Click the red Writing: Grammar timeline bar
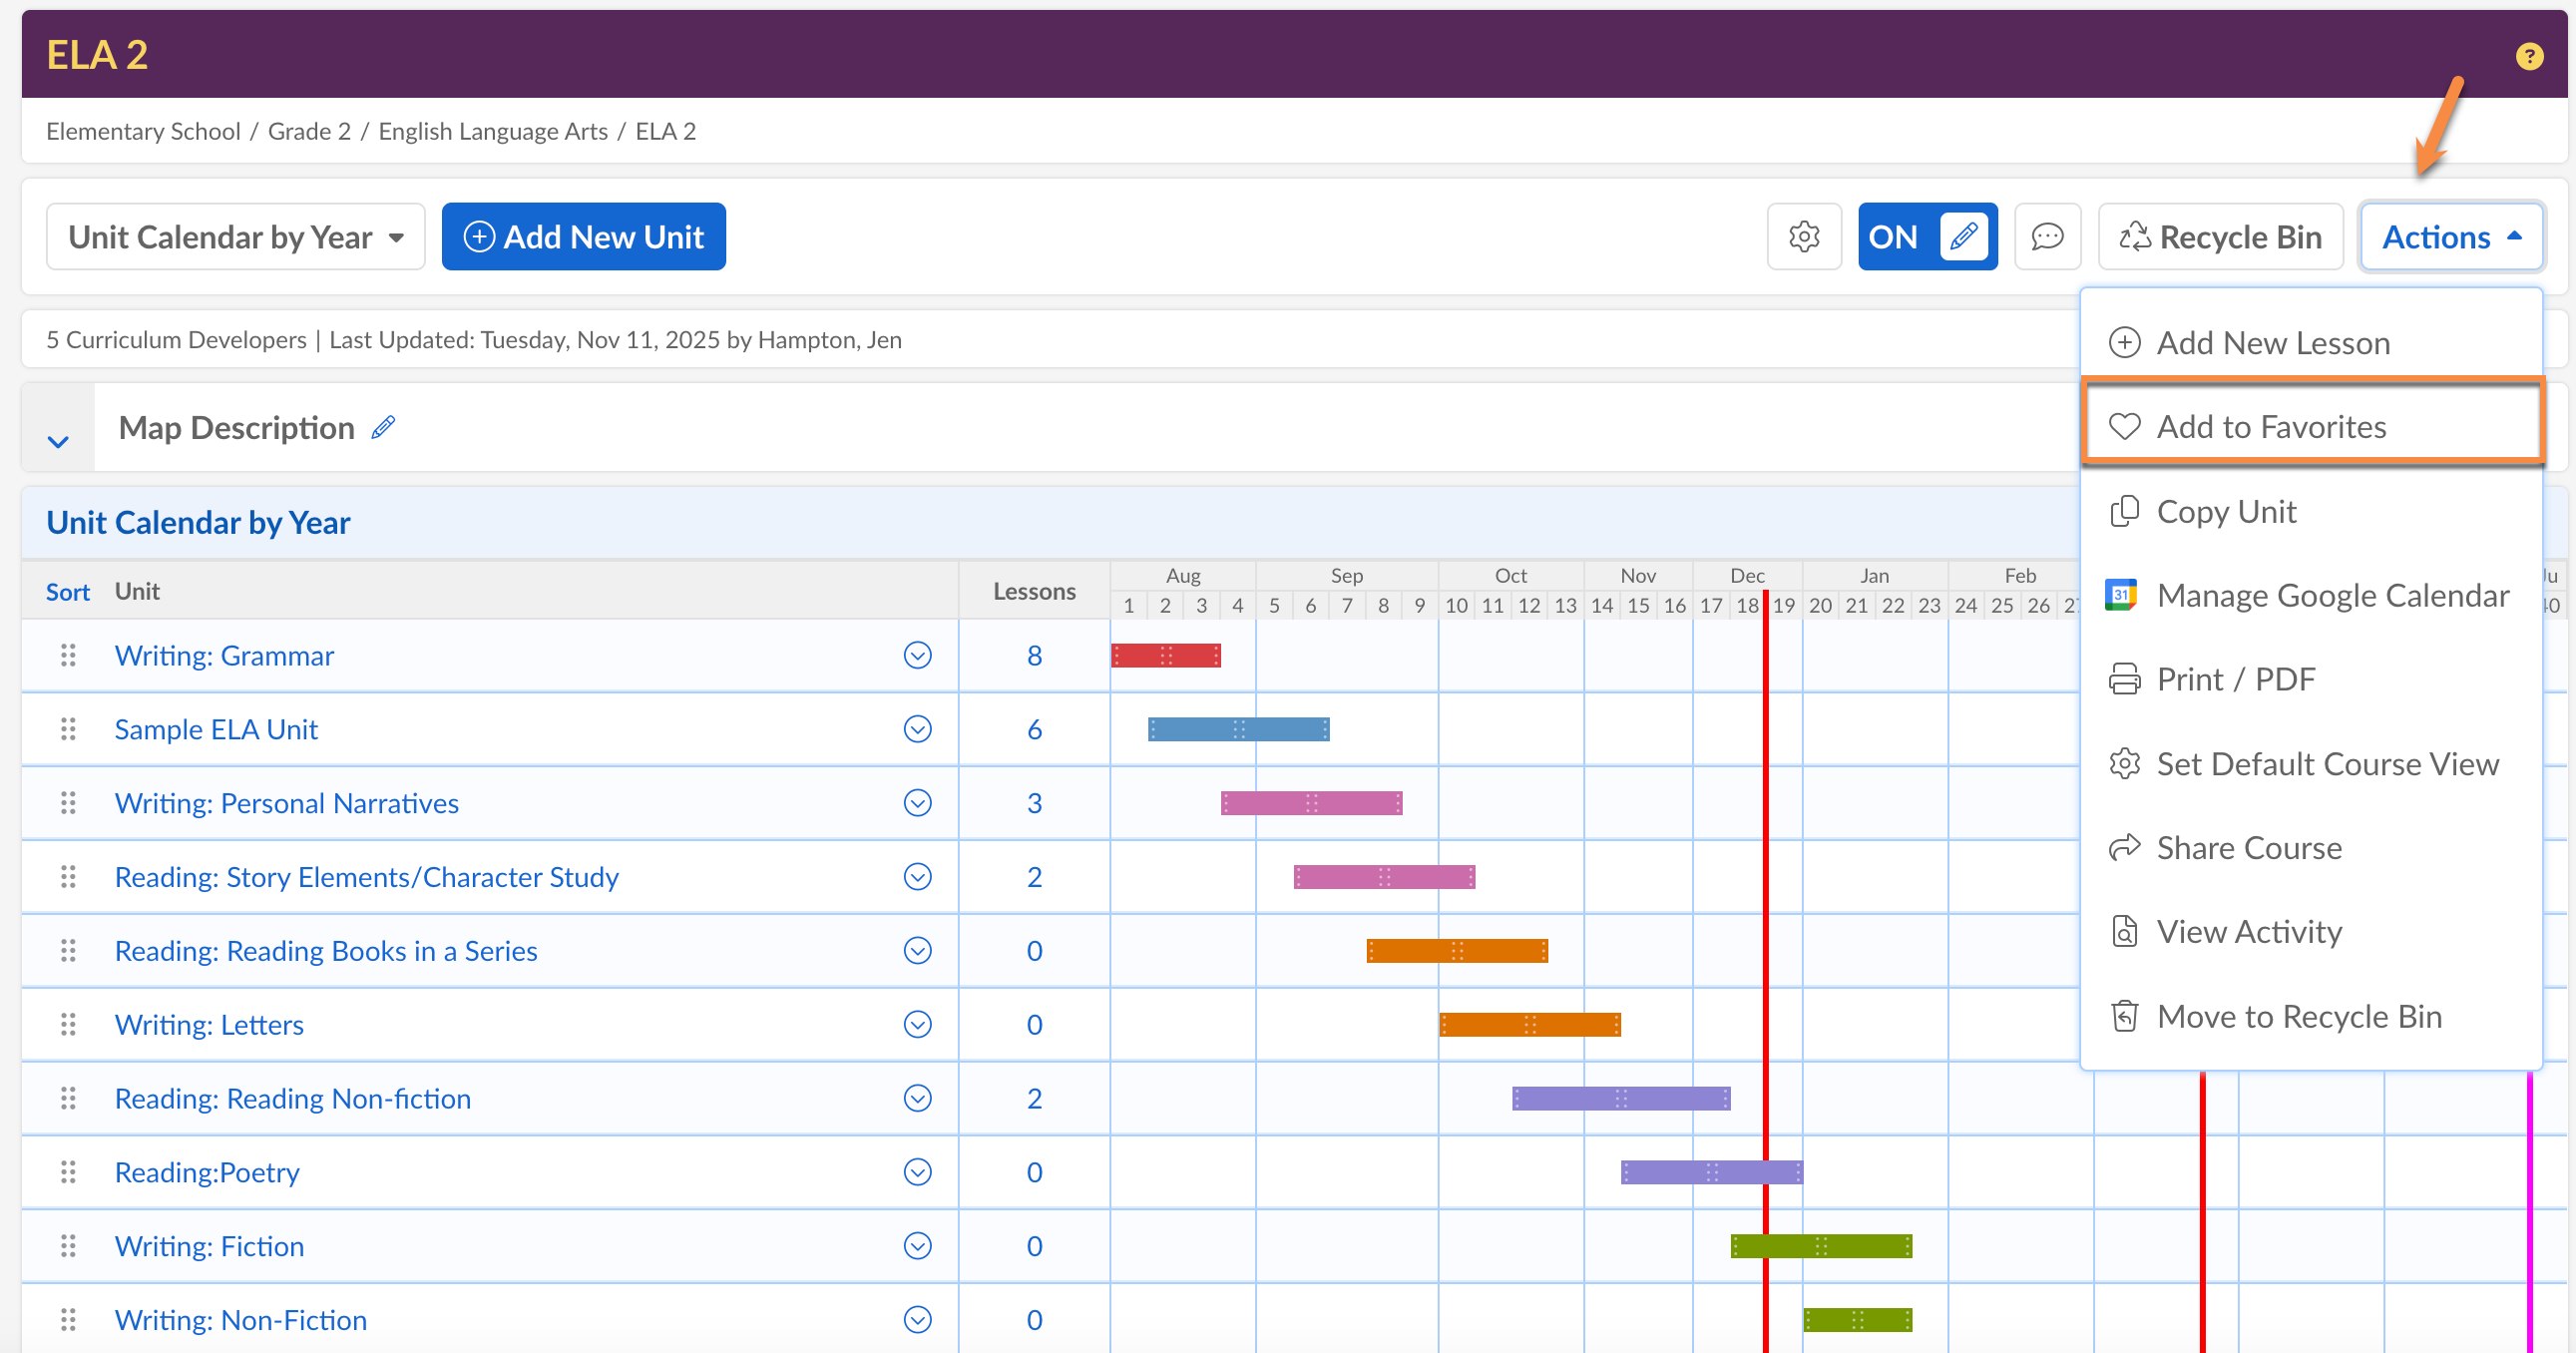This screenshot has height=1353, width=2576. coord(1165,656)
